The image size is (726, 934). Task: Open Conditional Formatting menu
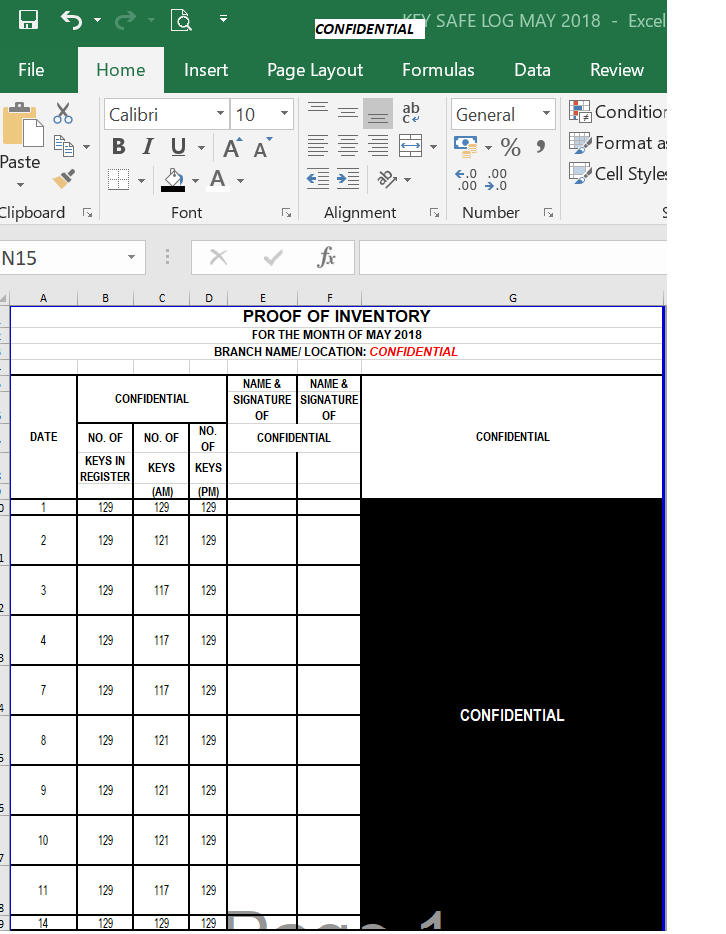coord(618,112)
